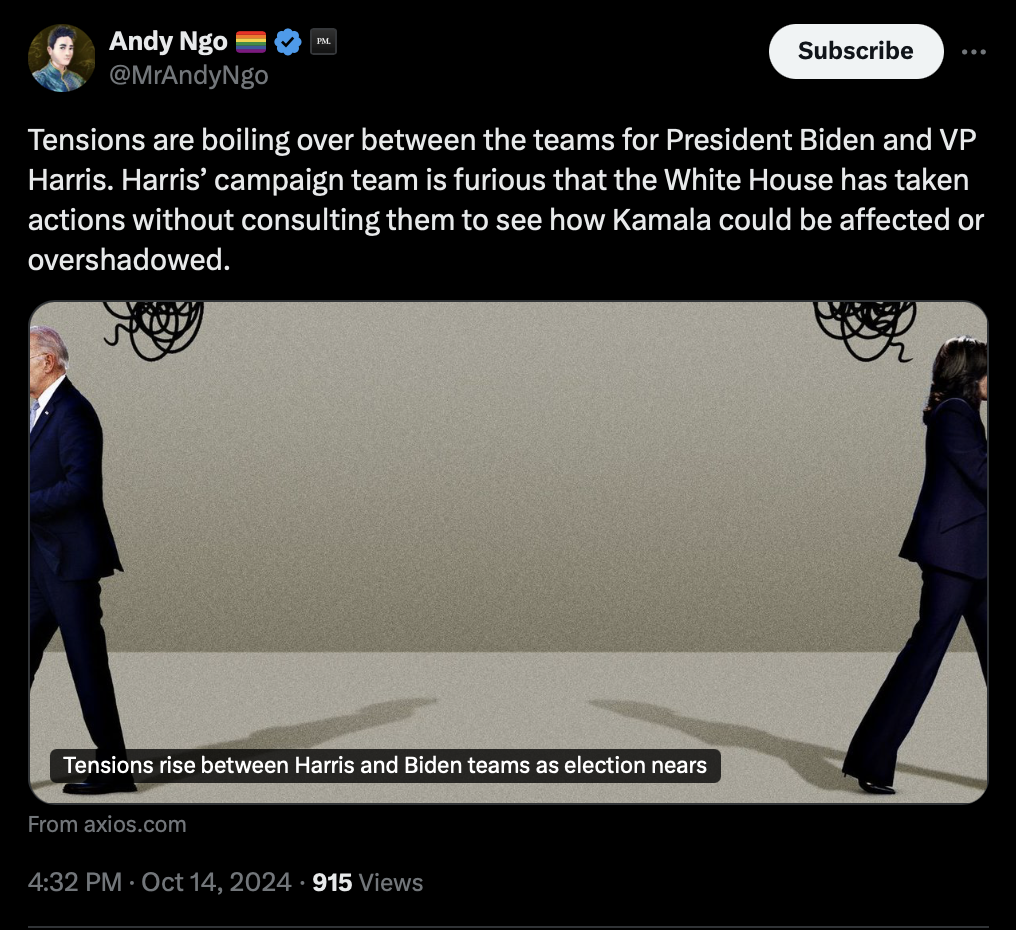Click the rainbow flag emoji beside the name
Viewport: 1016px width, 930px height.
pos(250,42)
